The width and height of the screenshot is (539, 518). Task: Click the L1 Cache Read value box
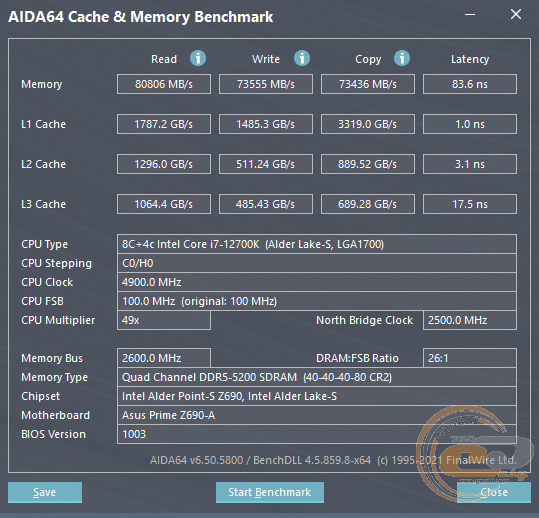pyautogui.click(x=164, y=124)
